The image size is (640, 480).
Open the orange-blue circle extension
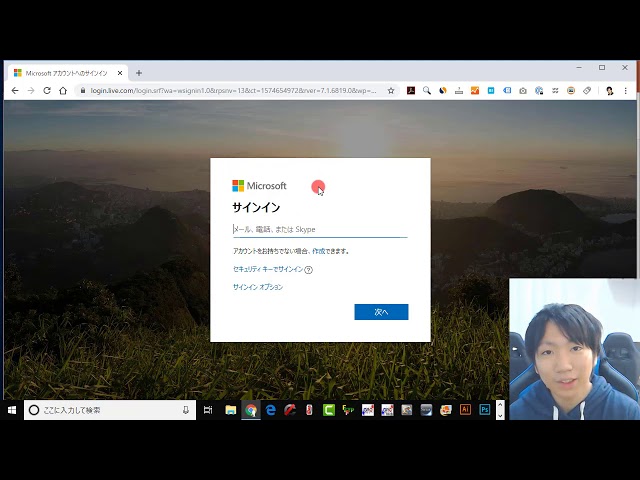tap(443, 91)
